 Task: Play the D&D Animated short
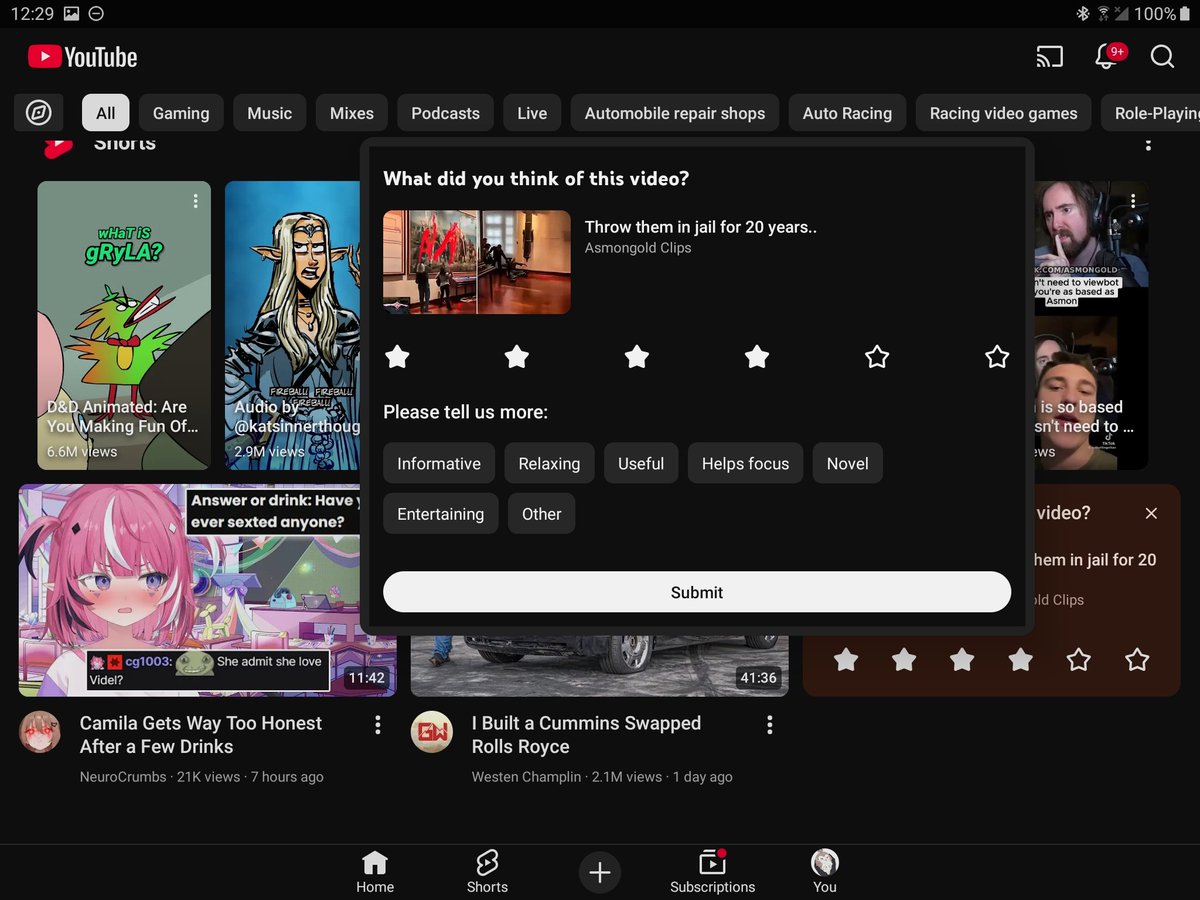tap(124, 325)
